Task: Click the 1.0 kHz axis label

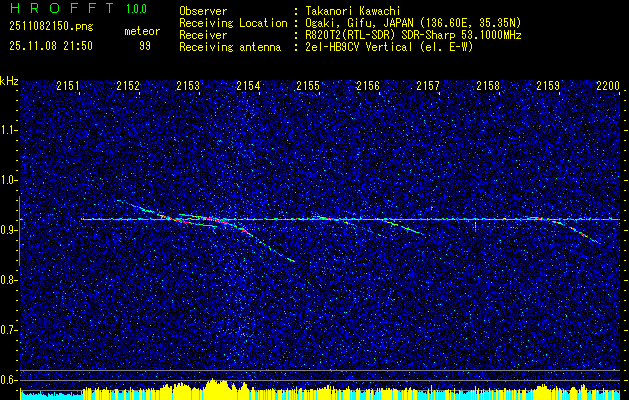Action: 8,180
